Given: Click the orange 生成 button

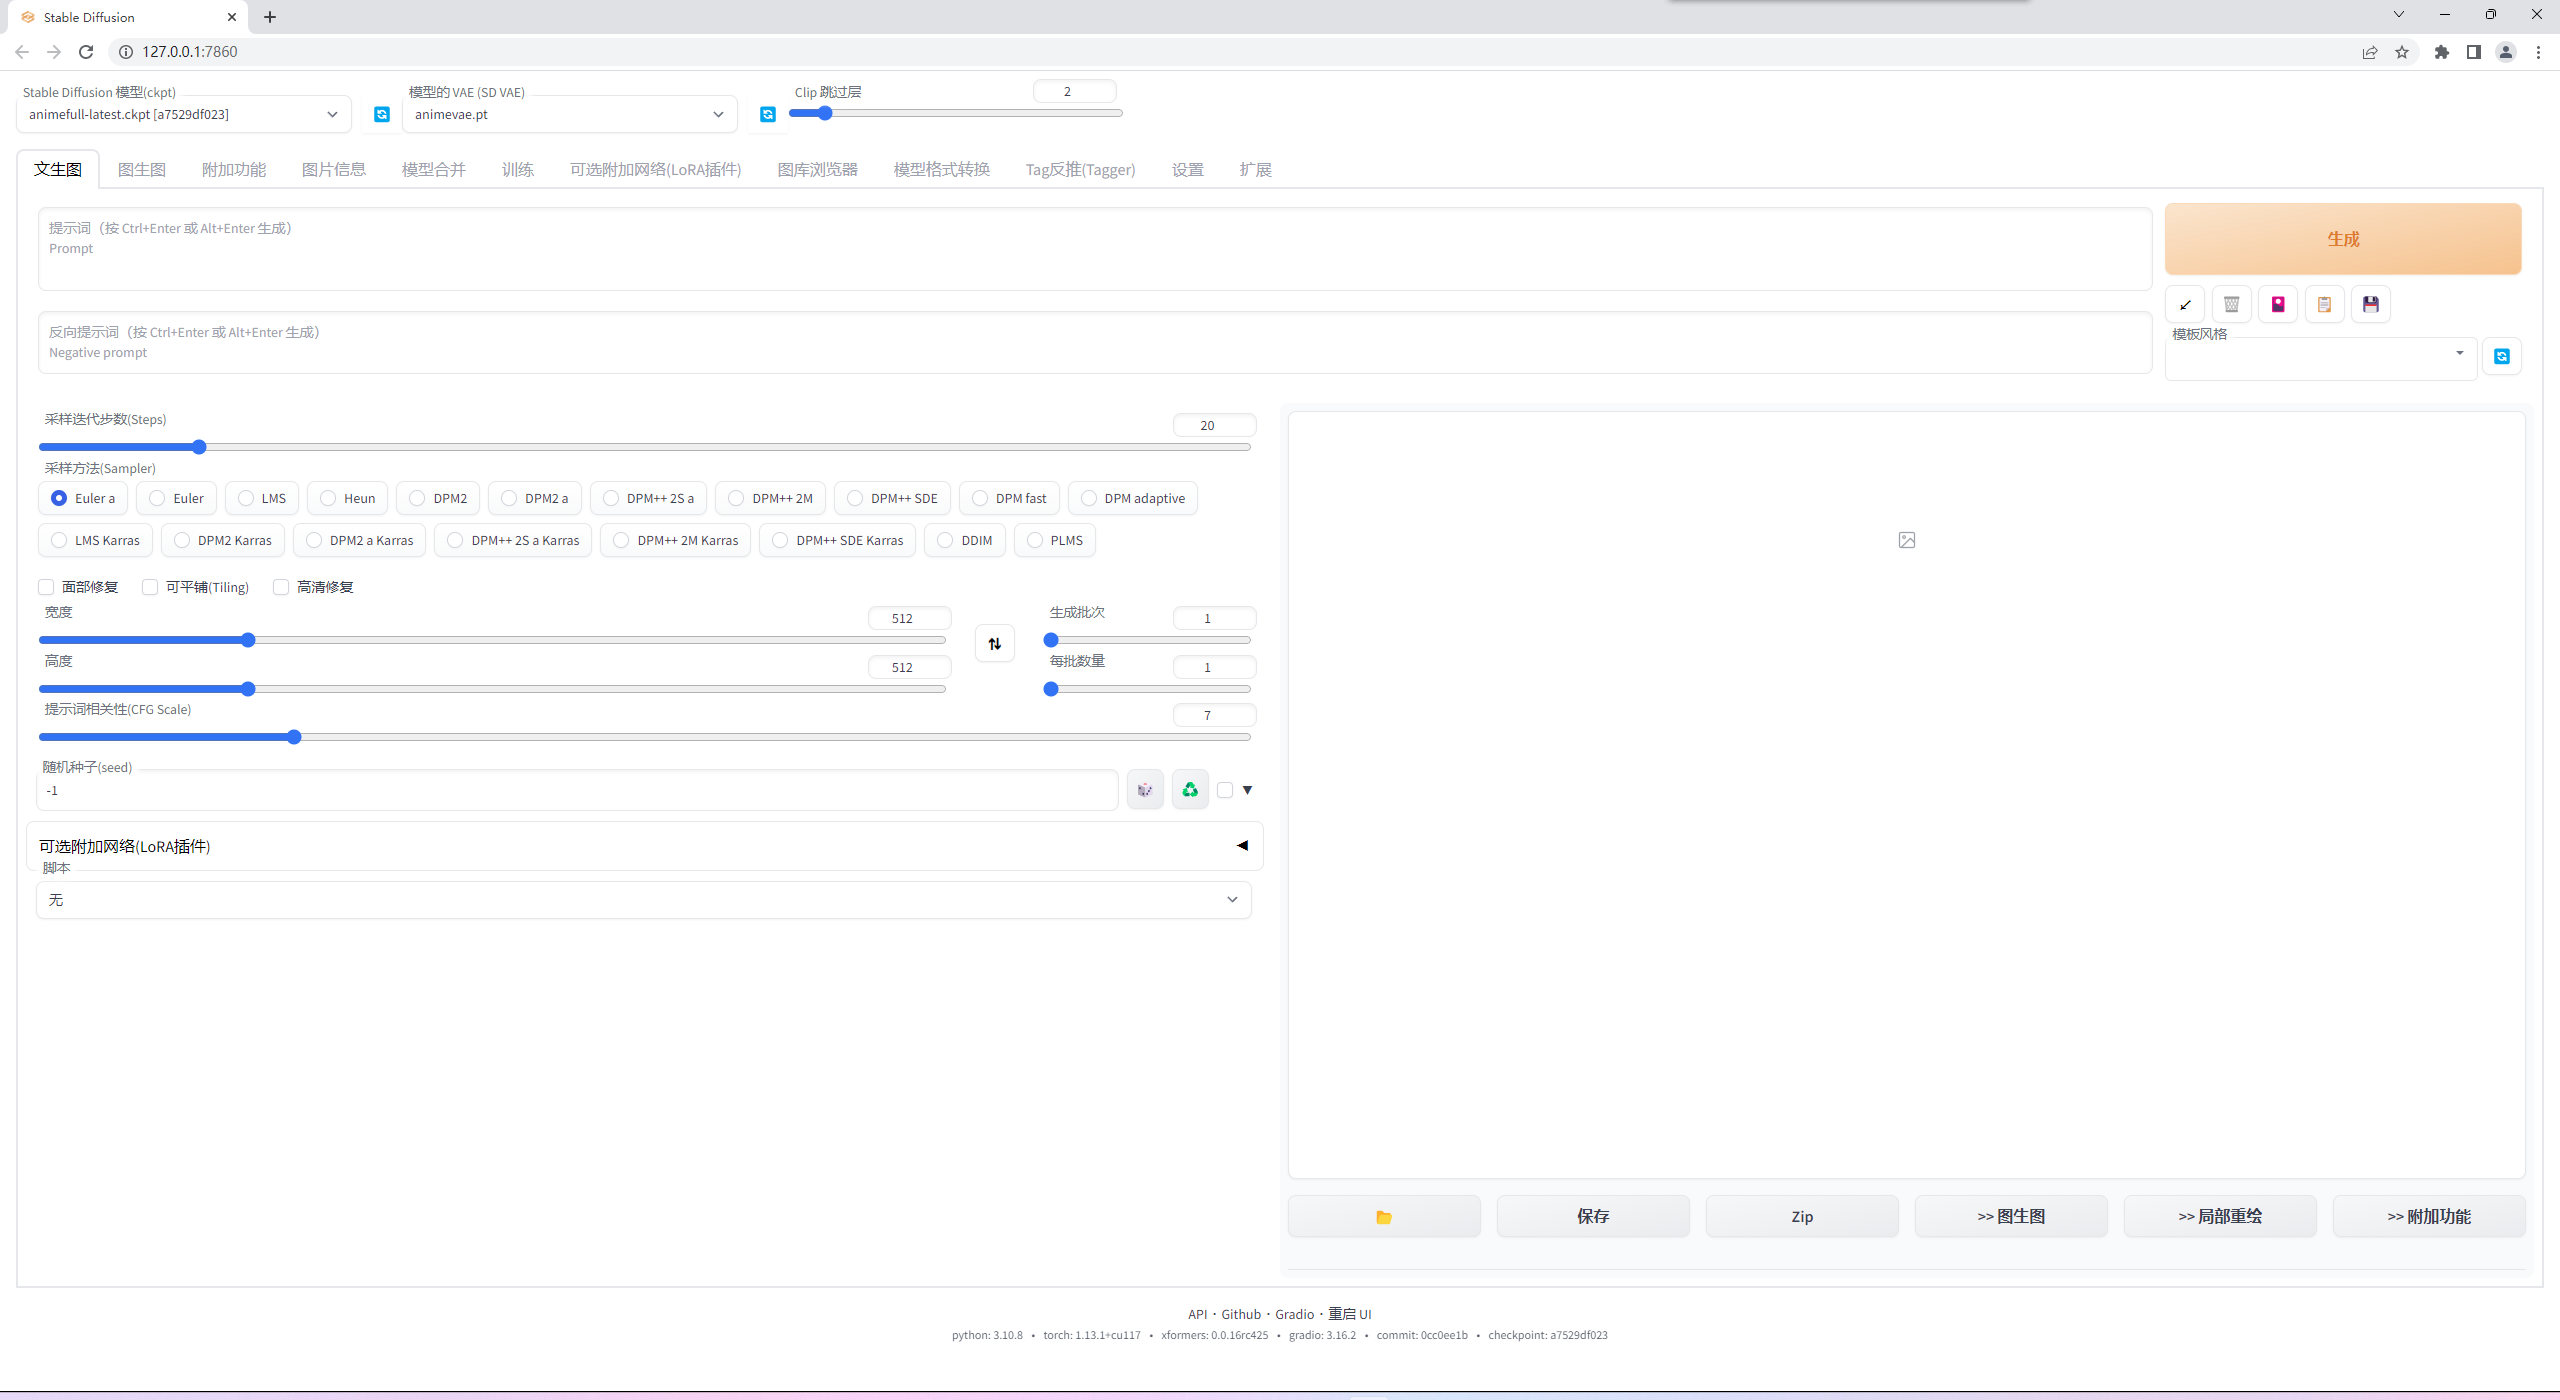Looking at the screenshot, I should pyautogui.click(x=2342, y=239).
